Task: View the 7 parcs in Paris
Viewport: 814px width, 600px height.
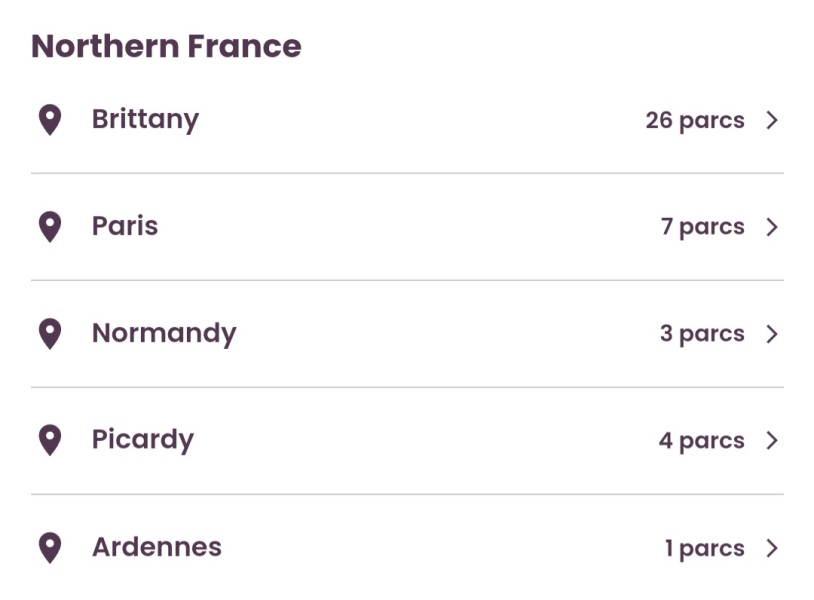Action: tap(702, 227)
